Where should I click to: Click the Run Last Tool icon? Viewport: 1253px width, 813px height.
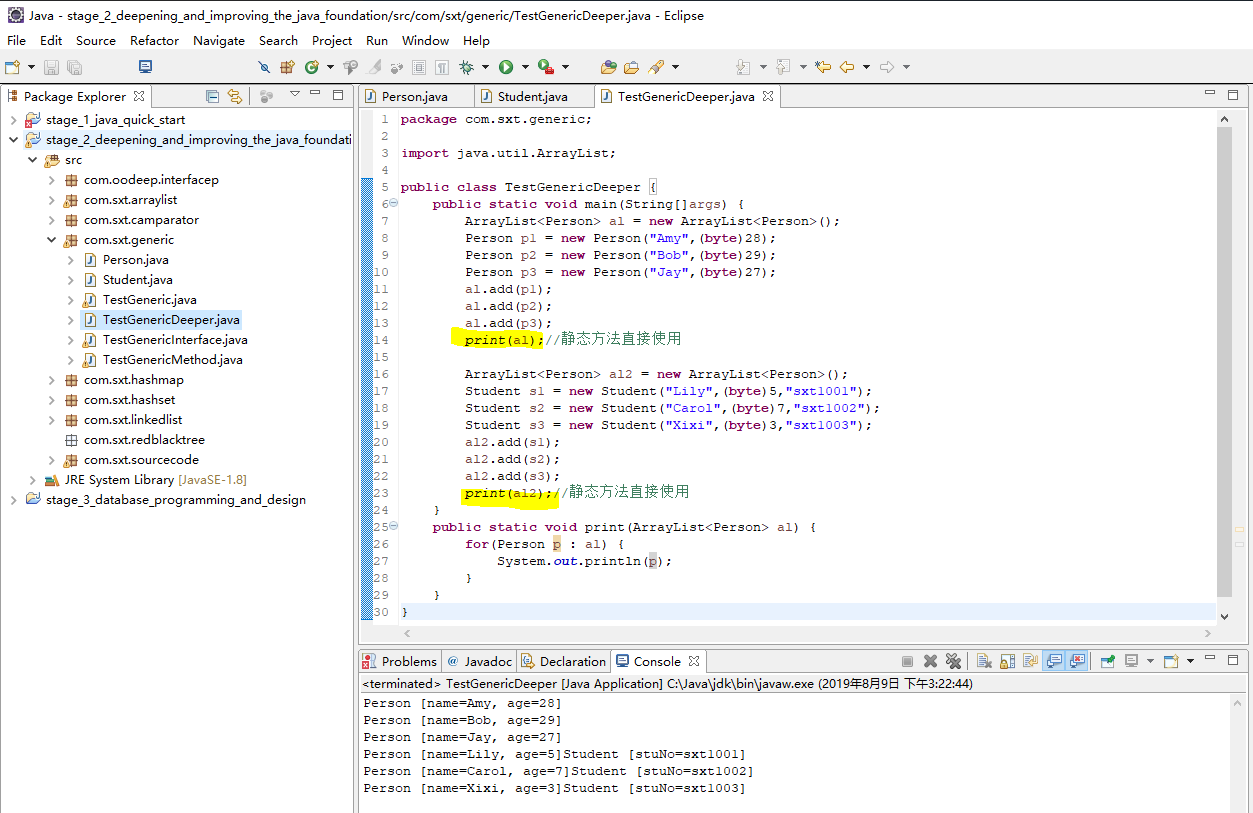pyautogui.click(x=545, y=67)
